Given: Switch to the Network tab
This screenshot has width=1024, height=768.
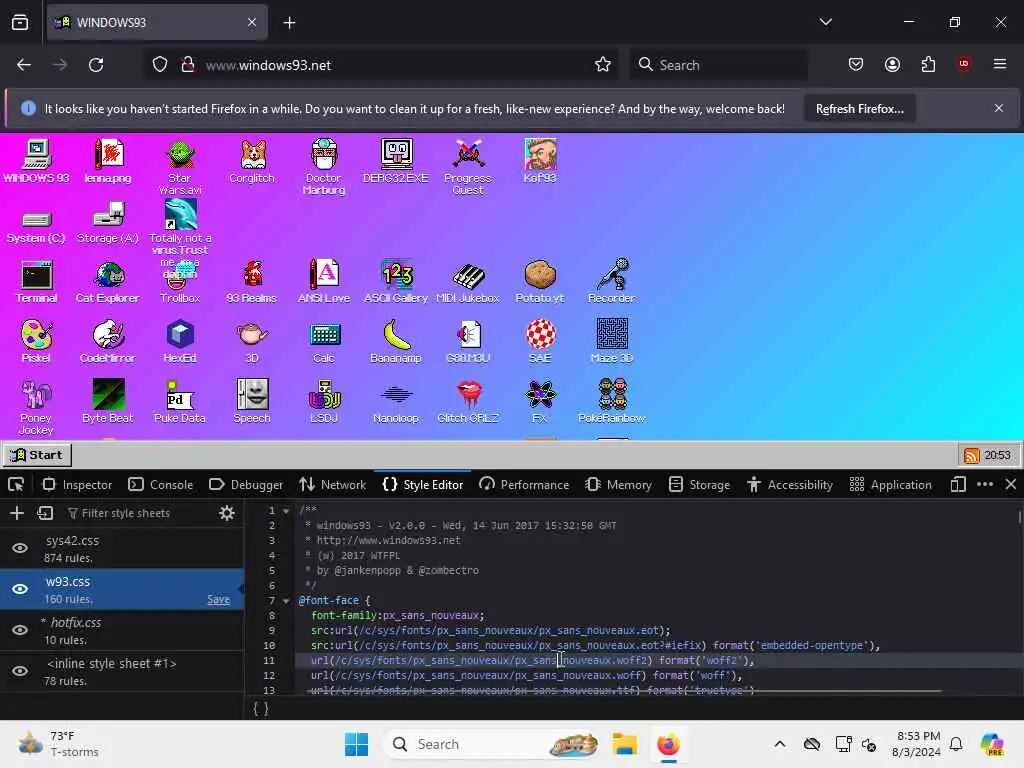Looking at the screenshot, I should click(332, 485).
